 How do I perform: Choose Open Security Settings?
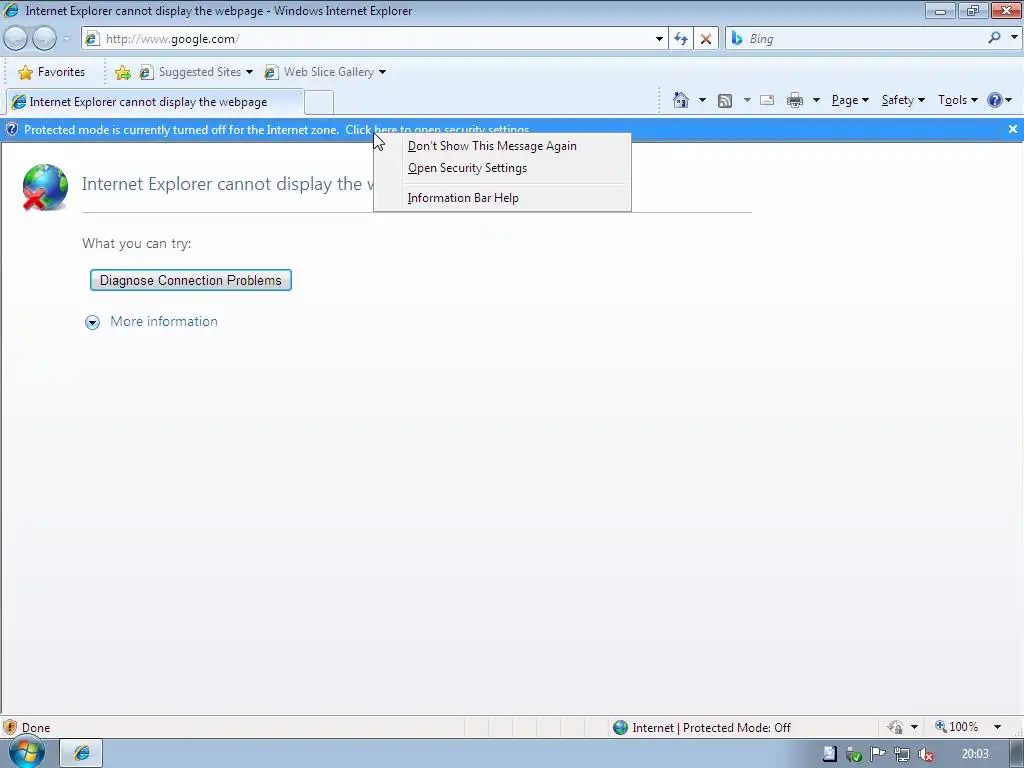[502, 168]
